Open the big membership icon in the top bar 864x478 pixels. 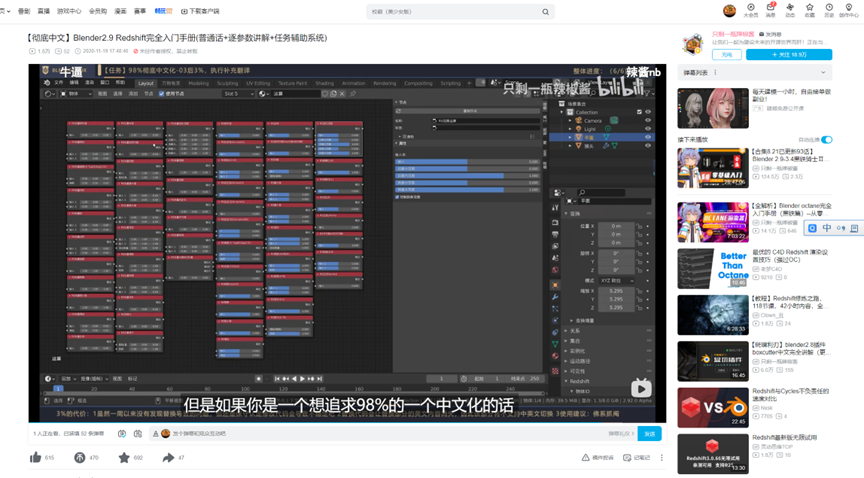point(750,7)
